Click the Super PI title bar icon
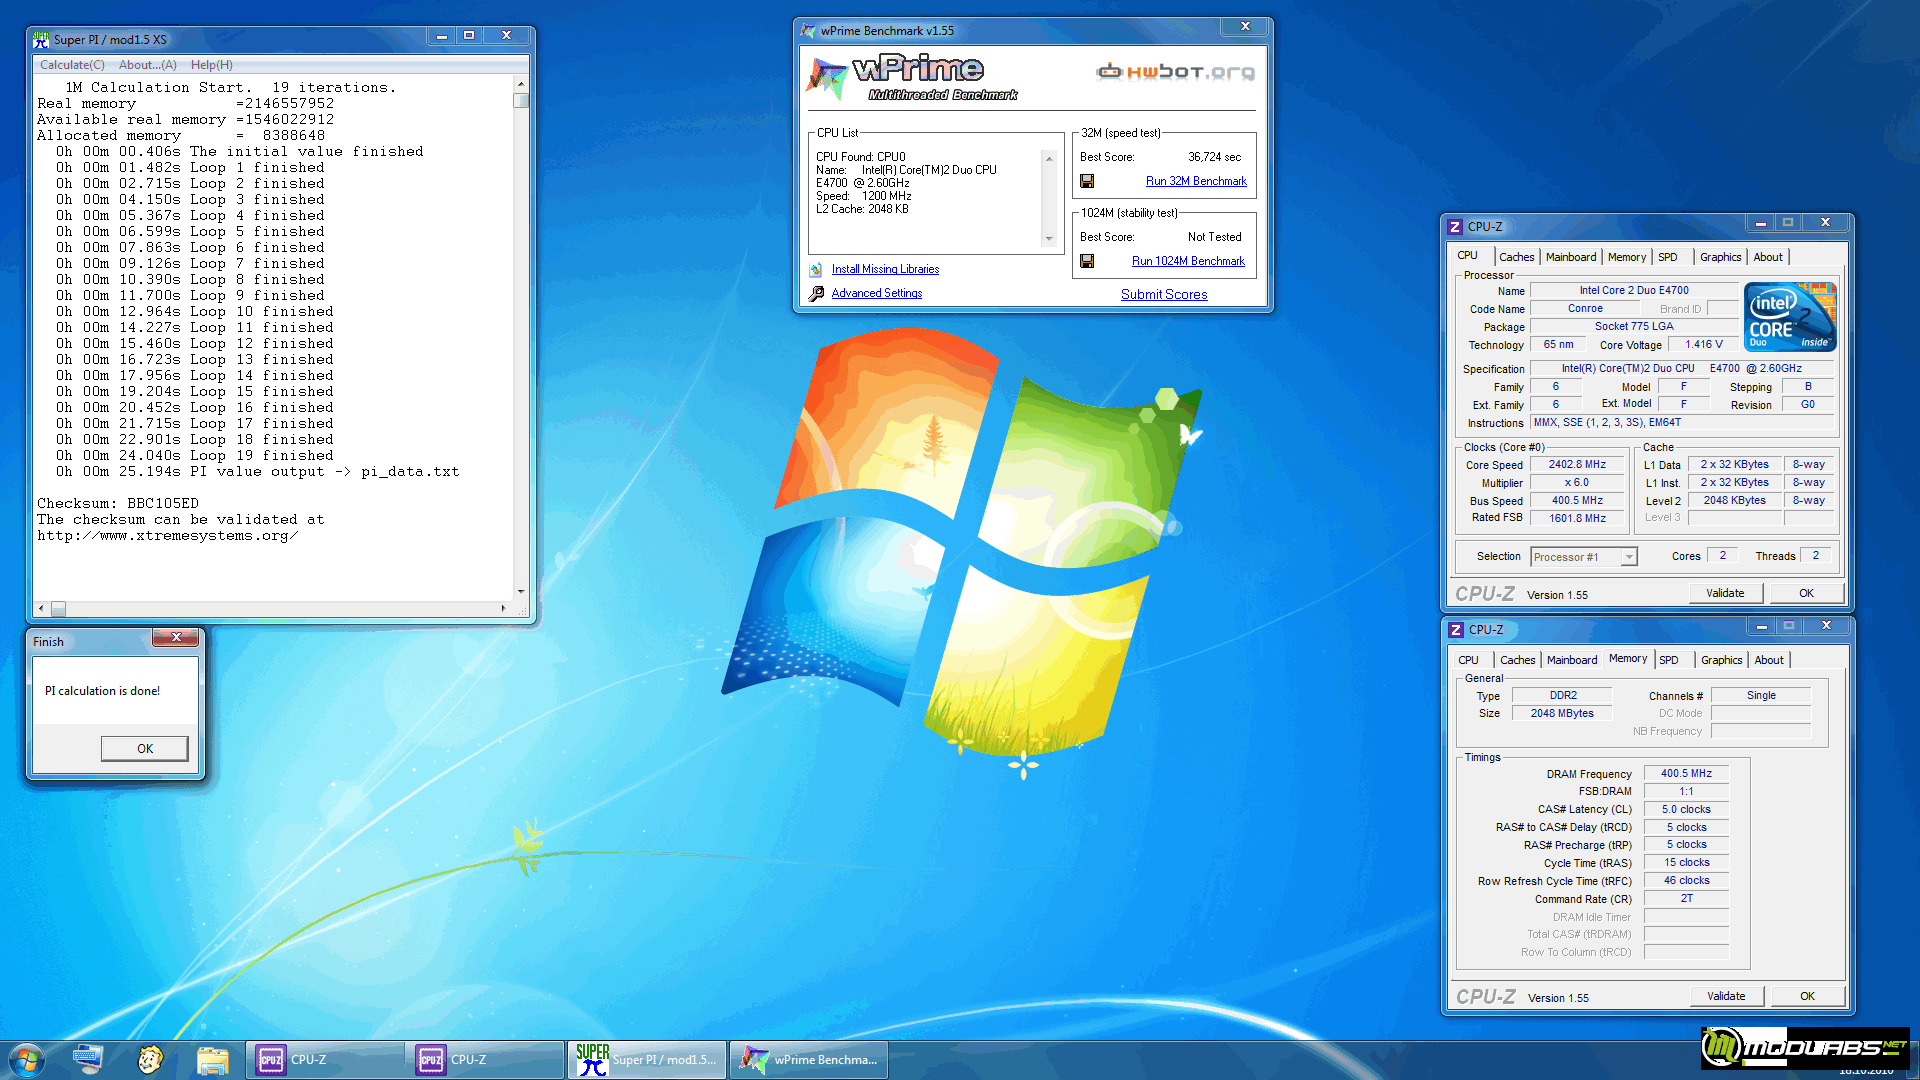The image size is (1920, 1080). pyautogui.click(x=41, y=39)
